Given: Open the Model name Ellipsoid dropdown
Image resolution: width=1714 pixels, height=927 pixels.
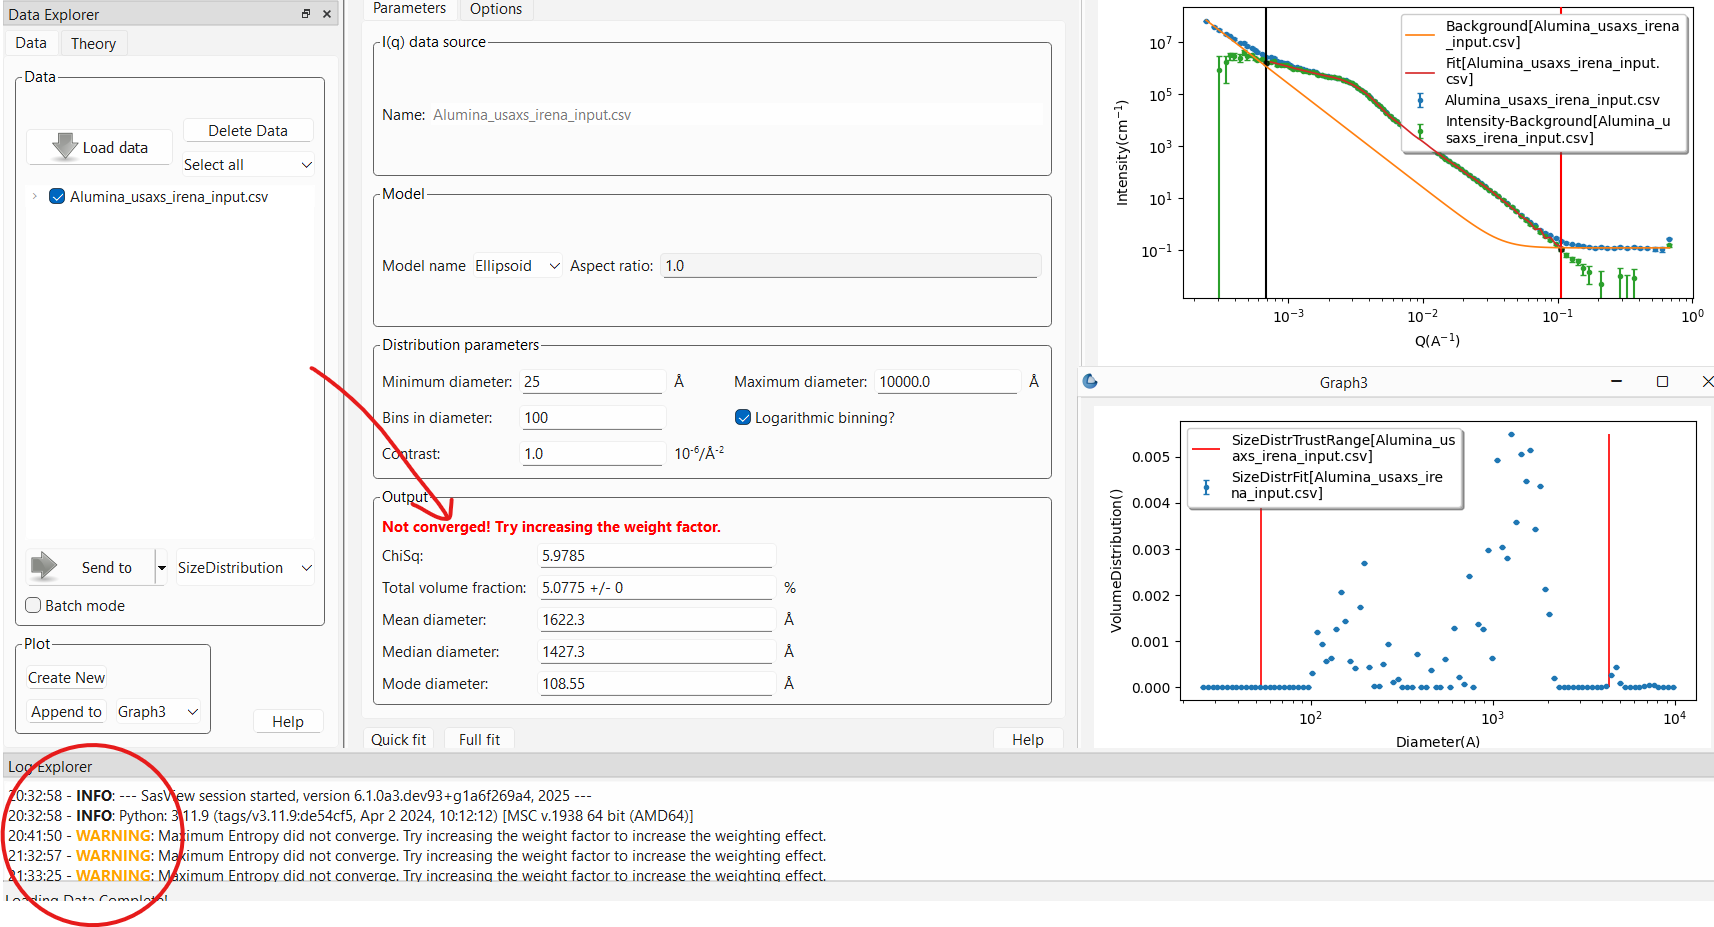Looking at the screenshot, I should [x=517, y=266].
